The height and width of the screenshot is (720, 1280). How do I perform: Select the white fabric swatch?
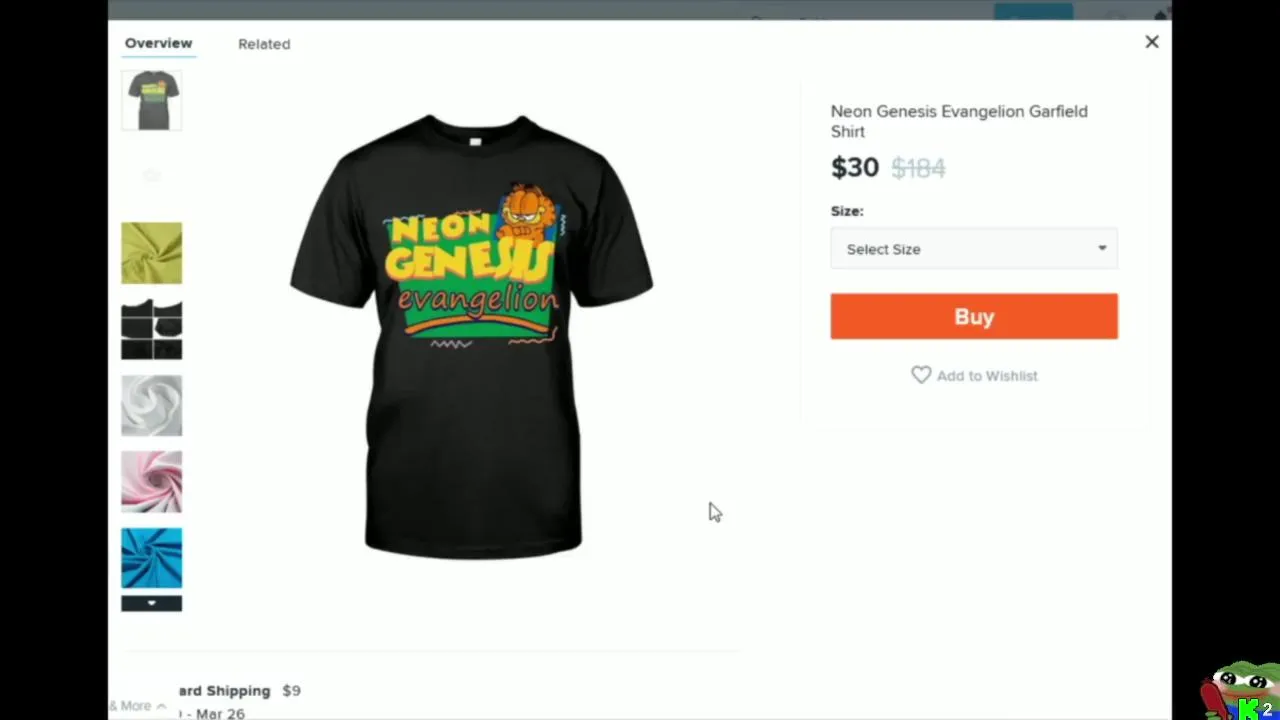click(x=152, y=405)
